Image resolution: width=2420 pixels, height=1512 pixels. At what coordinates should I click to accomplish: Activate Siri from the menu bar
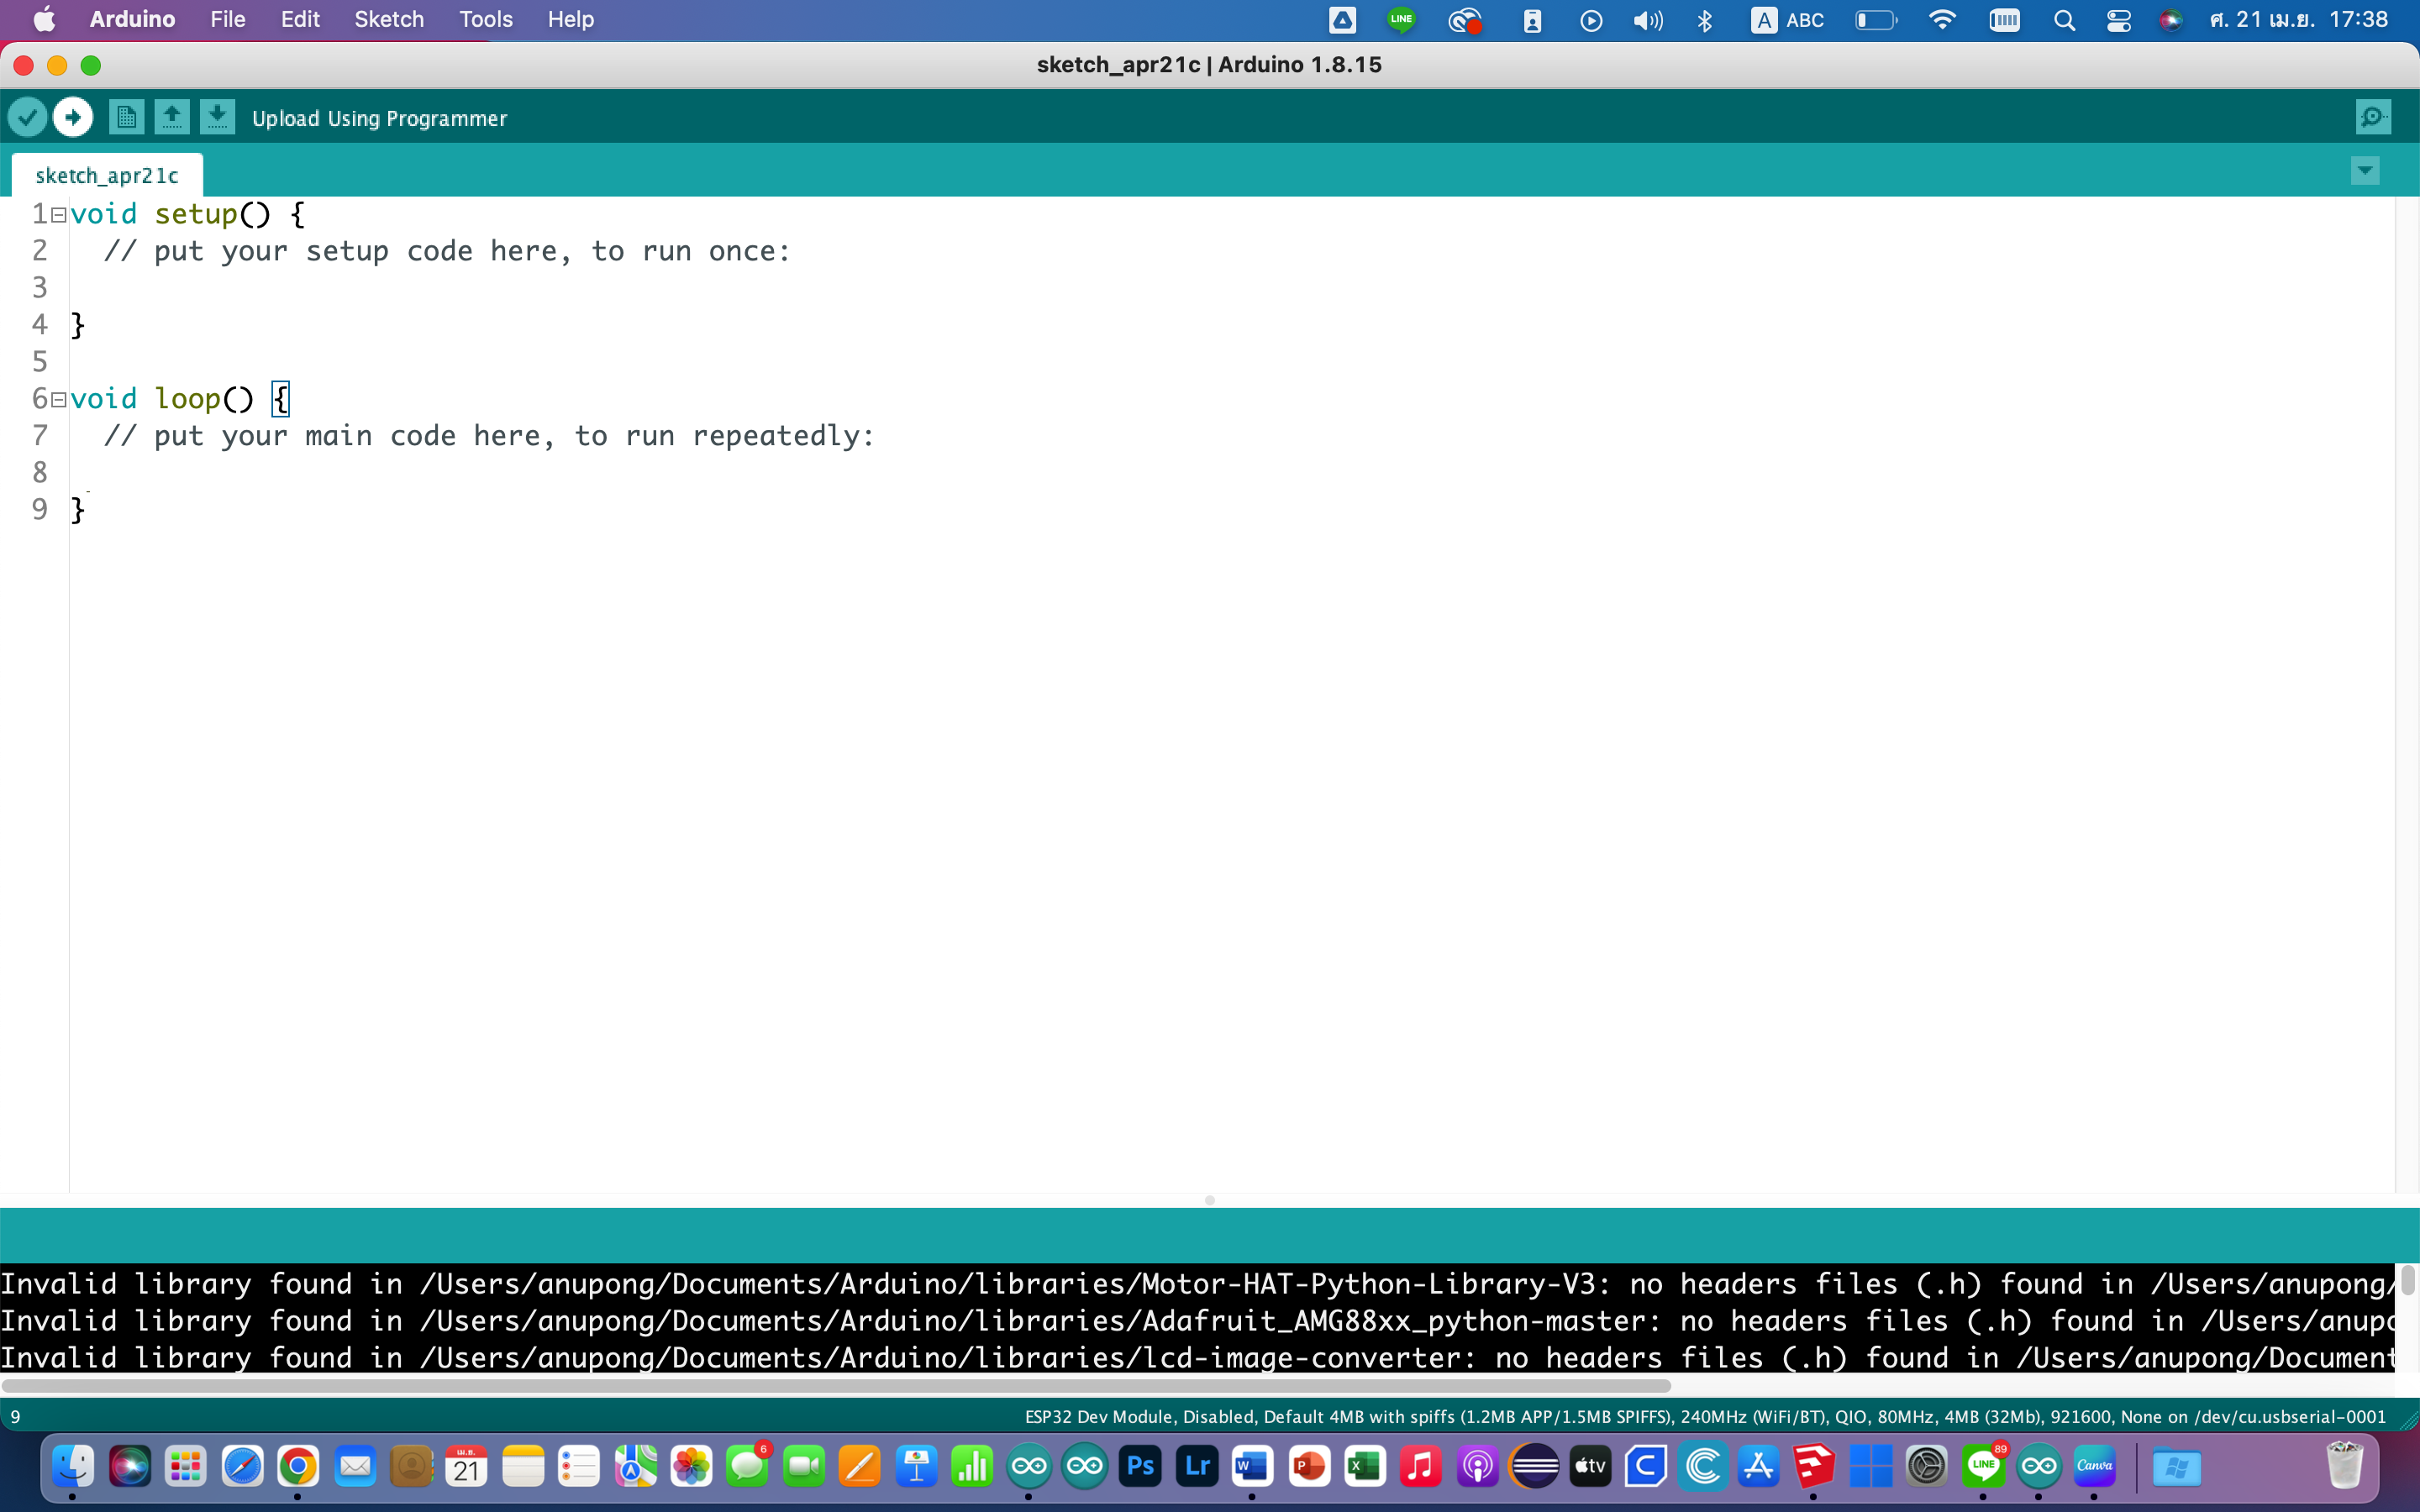2170,20
